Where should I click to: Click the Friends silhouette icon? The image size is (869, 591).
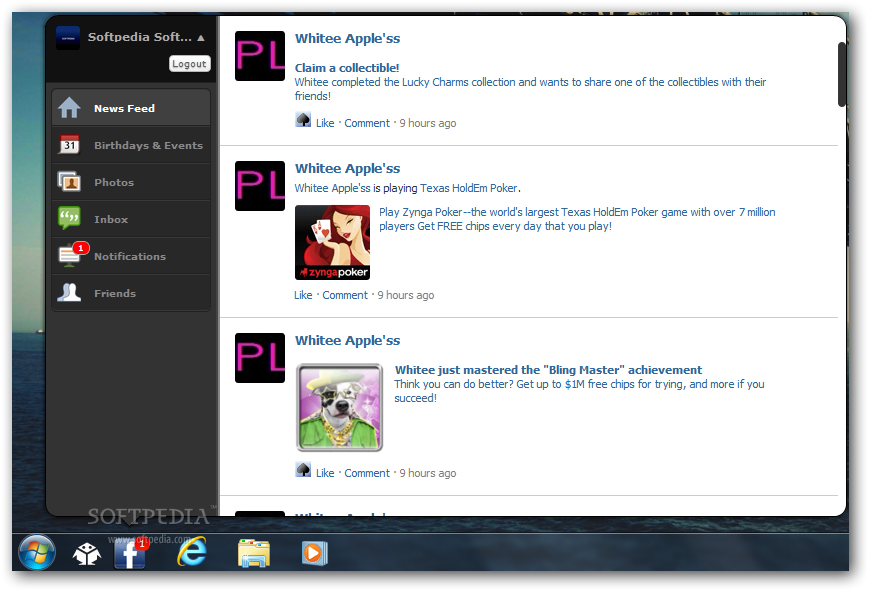tap(69, 292)
